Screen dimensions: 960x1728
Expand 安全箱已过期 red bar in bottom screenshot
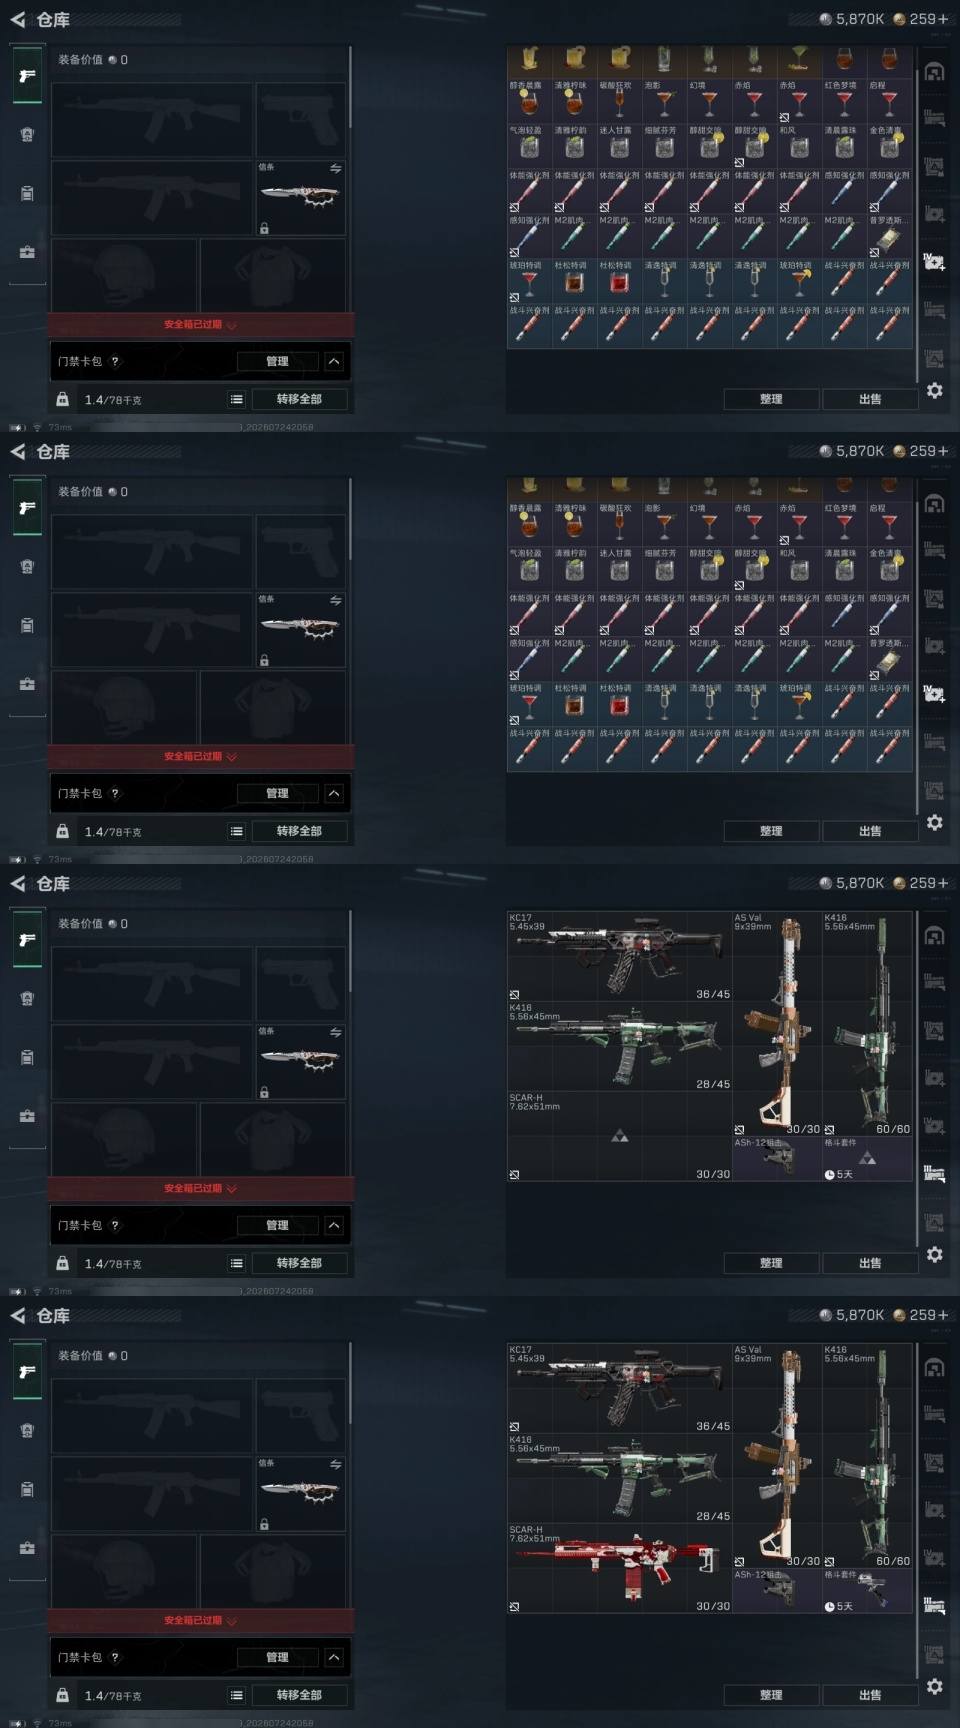tap(200, 1620)
